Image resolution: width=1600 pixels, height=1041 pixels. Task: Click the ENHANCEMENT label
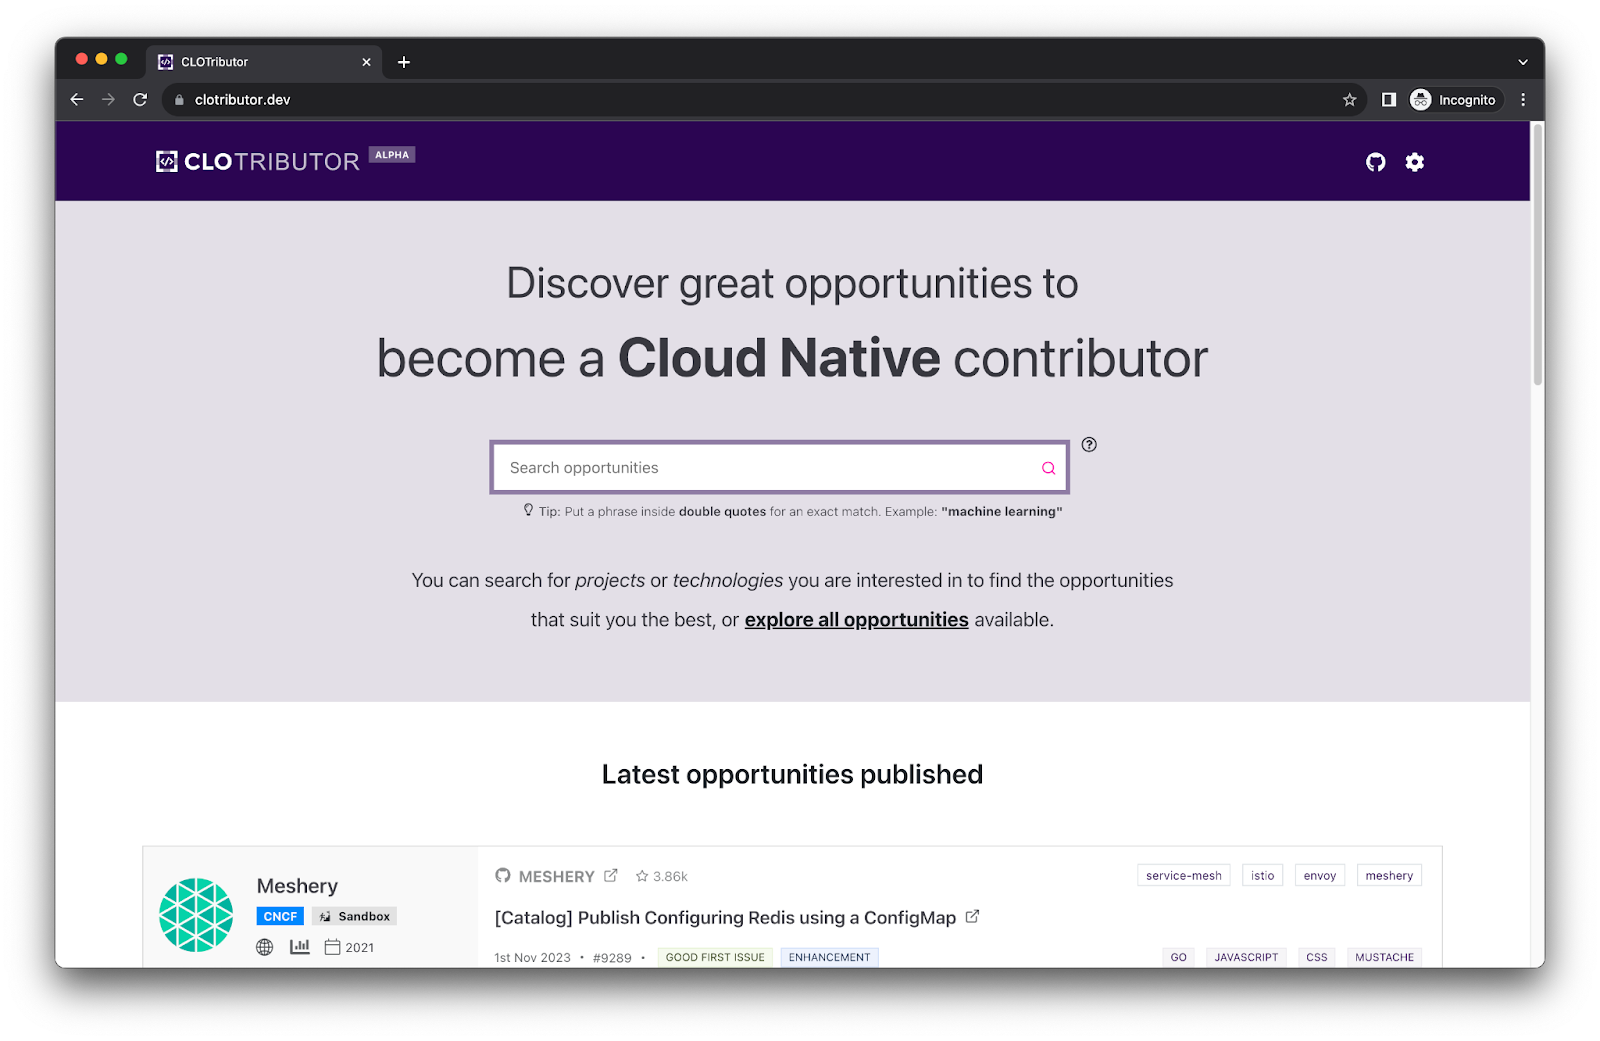829,957
